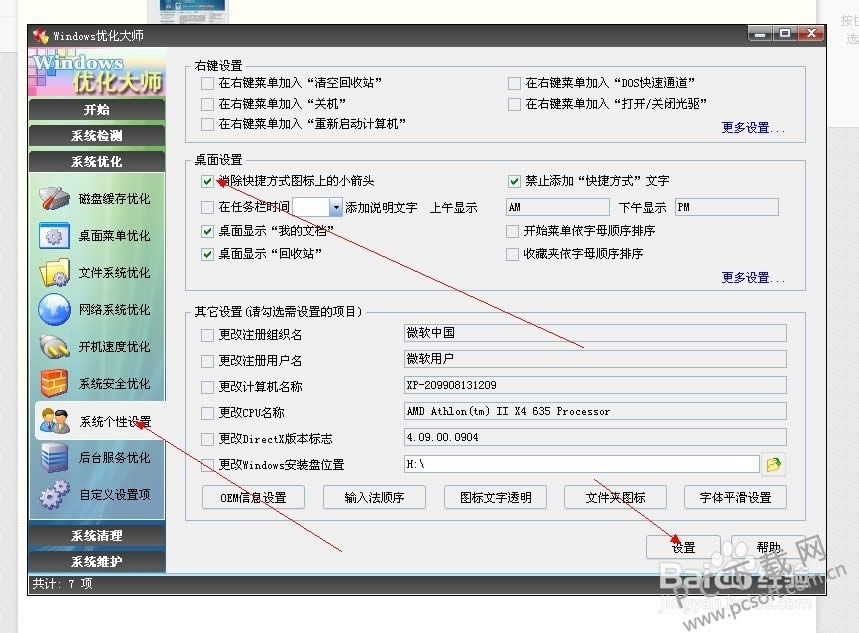Open 系统安全优化 firewall brick icon
859x633 pixels.
(x=54, y=383)
